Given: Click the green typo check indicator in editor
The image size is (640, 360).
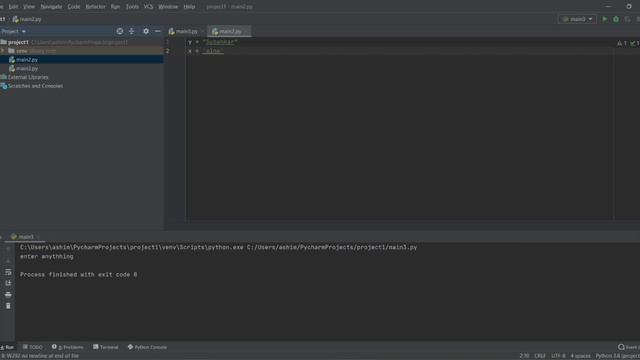Looking at the screenshot, I should click(635, 43).
